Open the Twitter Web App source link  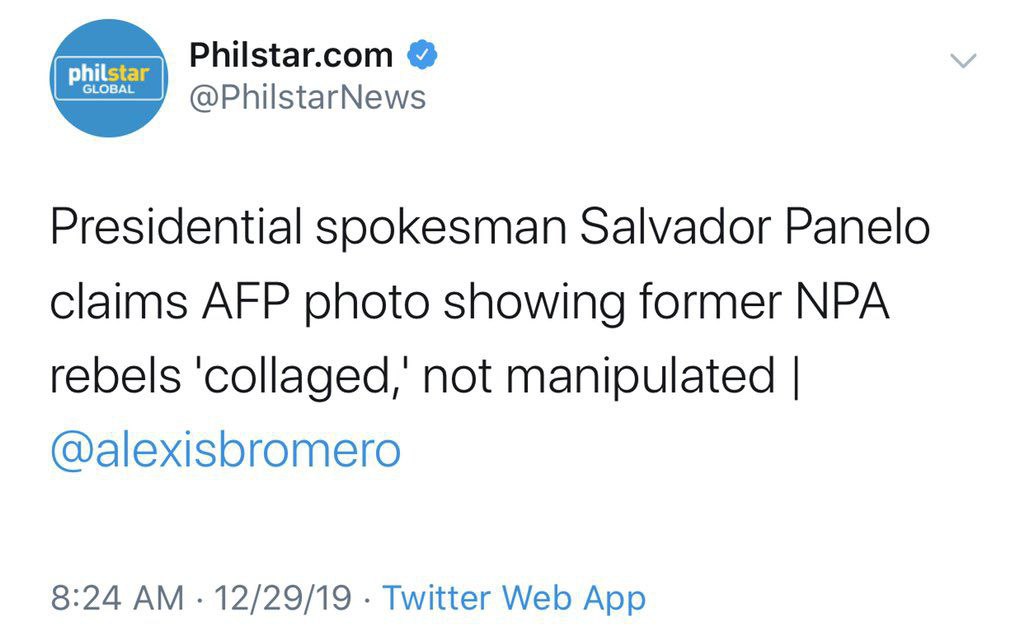click(515, 598)
